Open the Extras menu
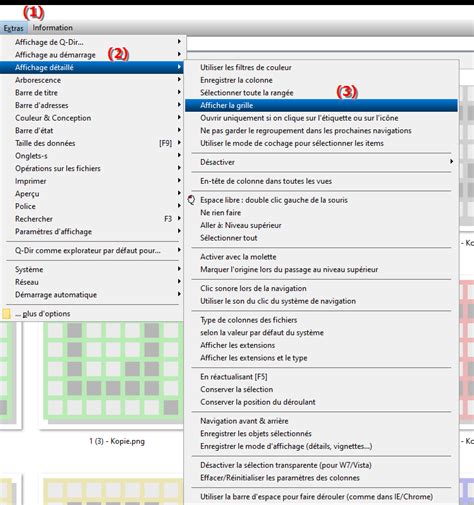Viewport: 474px width, 505px height. pyautogui.click(x=14, y=28)
